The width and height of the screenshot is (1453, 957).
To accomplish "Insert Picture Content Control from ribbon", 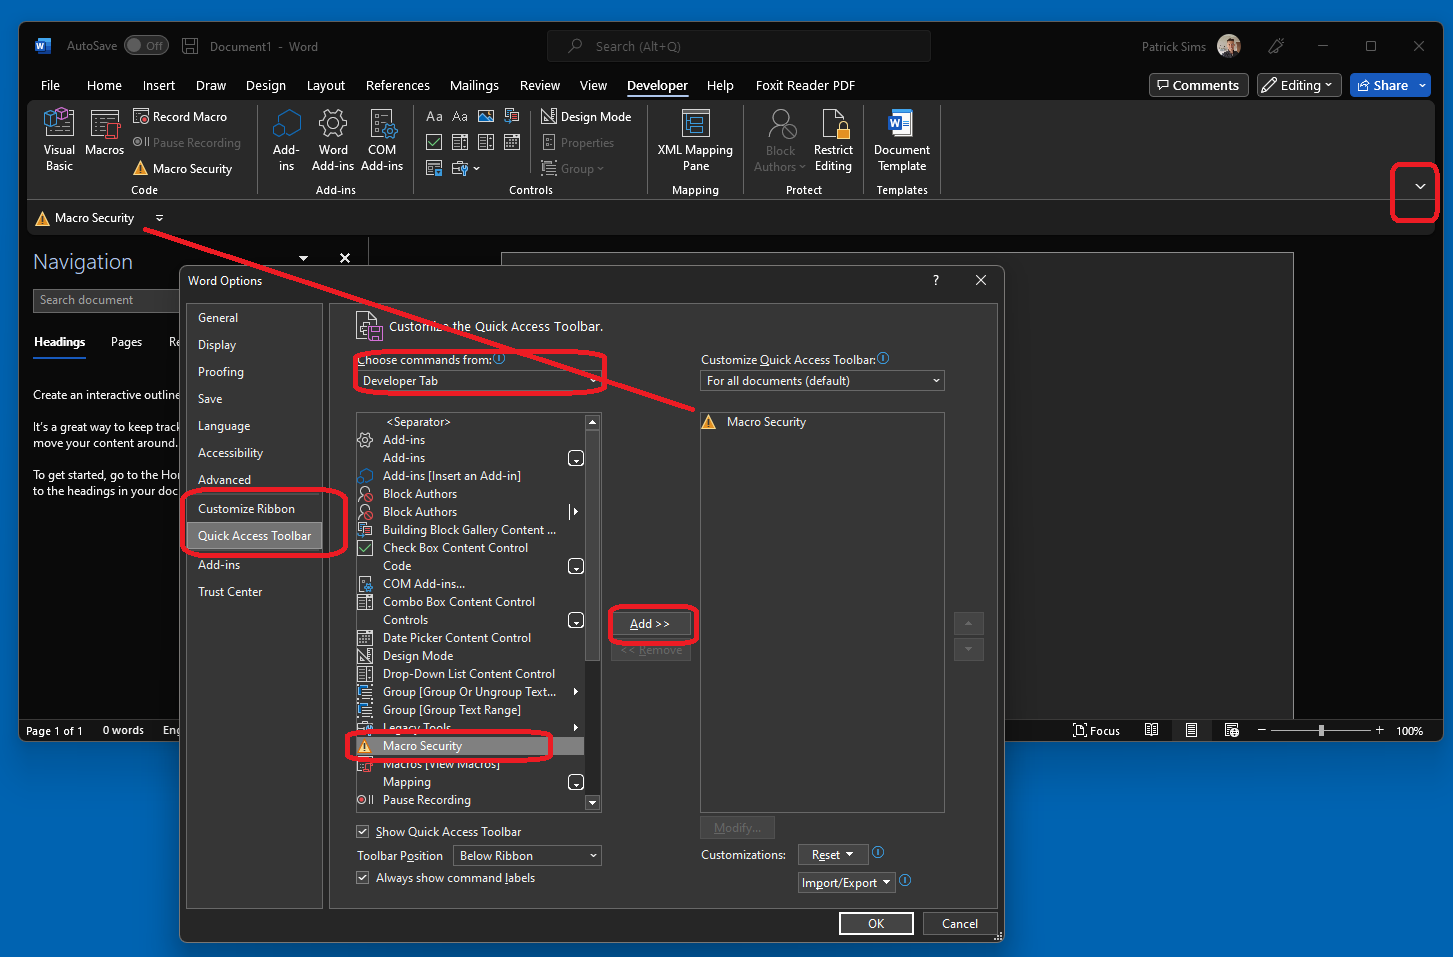I will coord(486,116).
